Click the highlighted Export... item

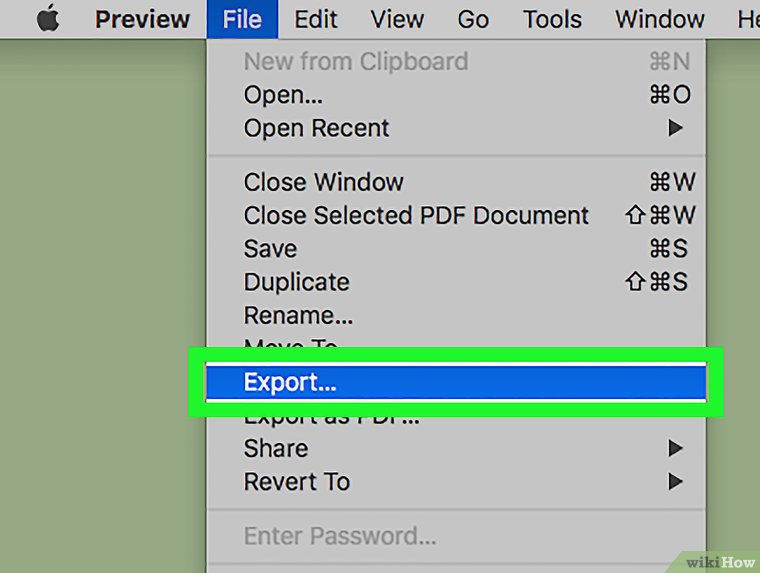pyautogui.click(x=290, y=381)
